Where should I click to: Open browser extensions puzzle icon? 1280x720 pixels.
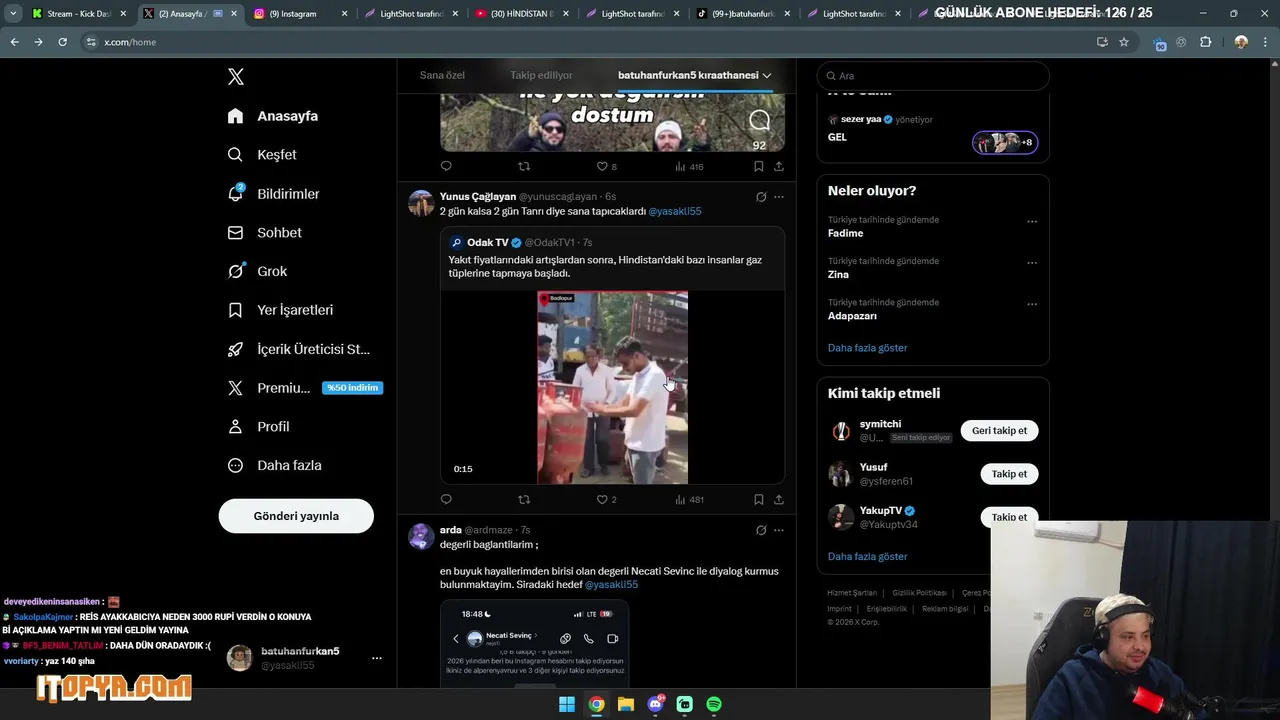1205,42
